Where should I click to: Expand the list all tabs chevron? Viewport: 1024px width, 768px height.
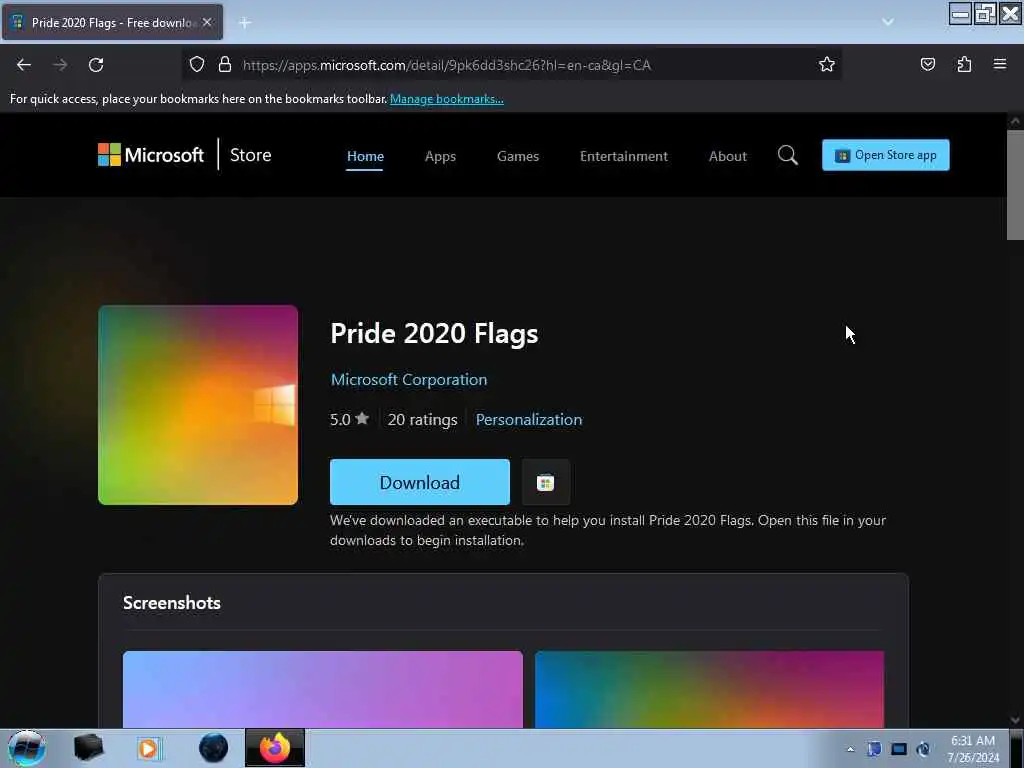pos(888,22)
